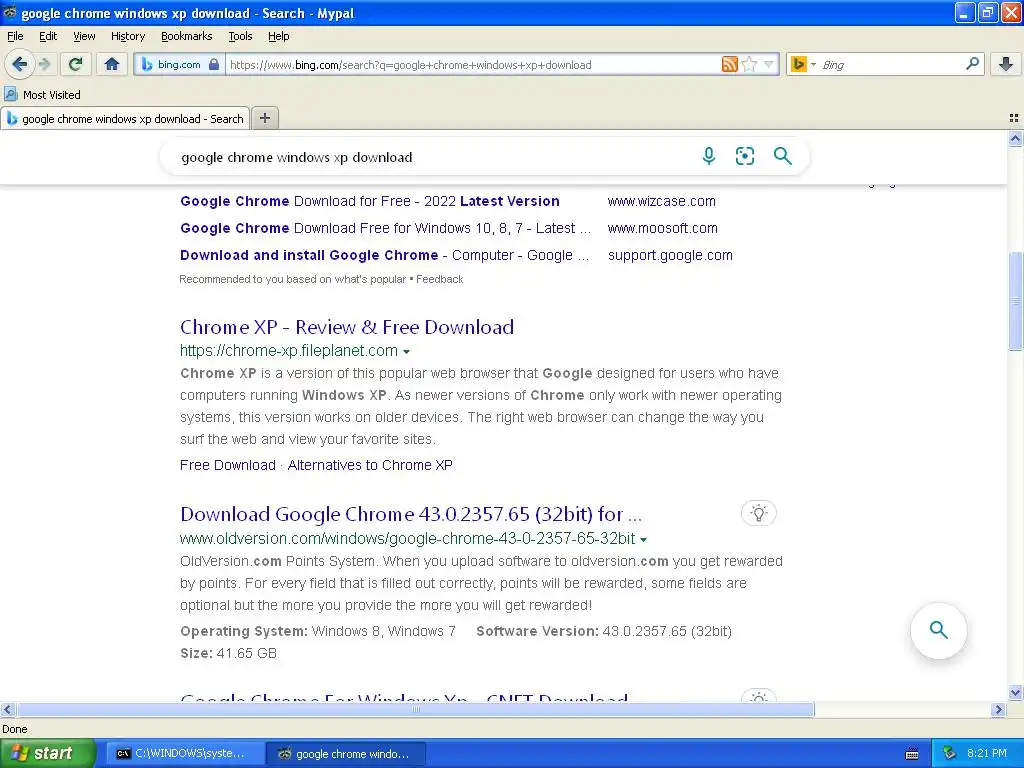The height and width of the screenshot is (768, 1024).
Task: Reload the current page
Action: pos(76,64)
